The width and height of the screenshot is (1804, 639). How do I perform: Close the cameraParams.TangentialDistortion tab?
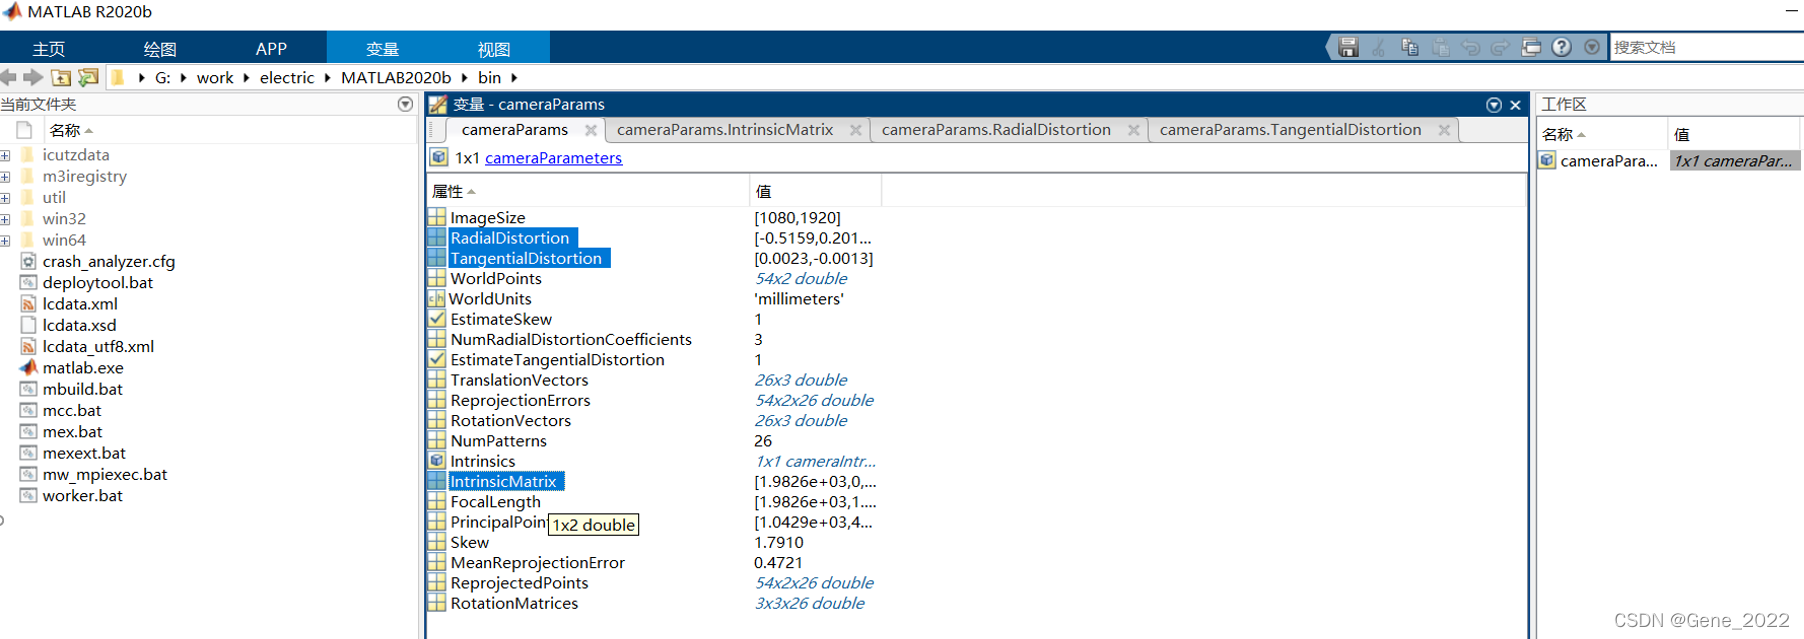(x=1444, y=130)
